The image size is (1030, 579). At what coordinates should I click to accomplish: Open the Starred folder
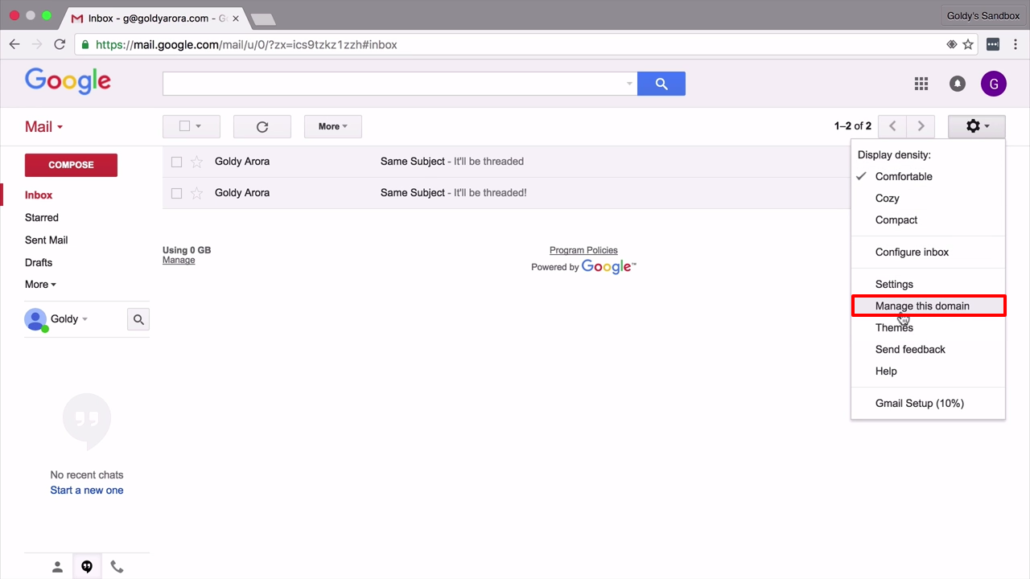(x=41, y=218)
